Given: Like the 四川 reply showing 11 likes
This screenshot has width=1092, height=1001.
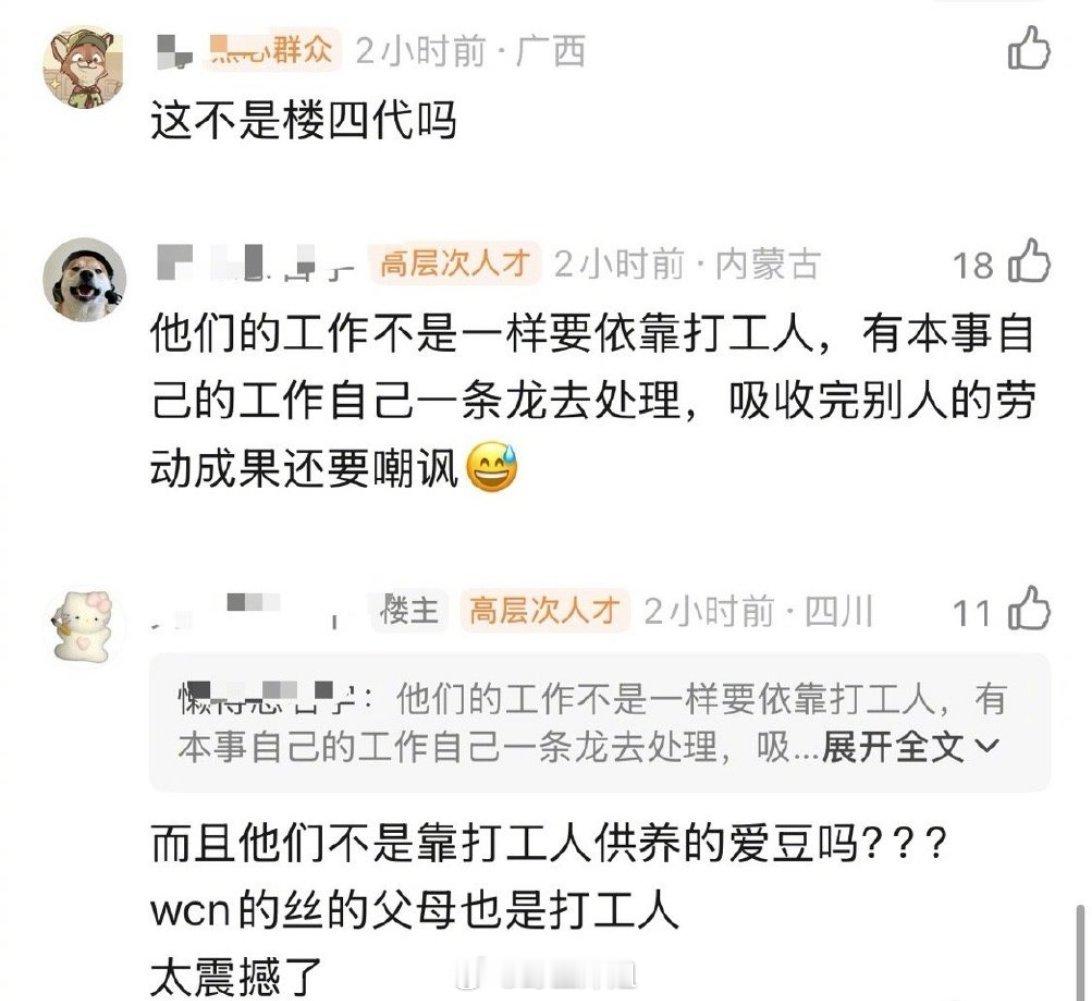Looking at the screenshot, I should click(1029, 608).
